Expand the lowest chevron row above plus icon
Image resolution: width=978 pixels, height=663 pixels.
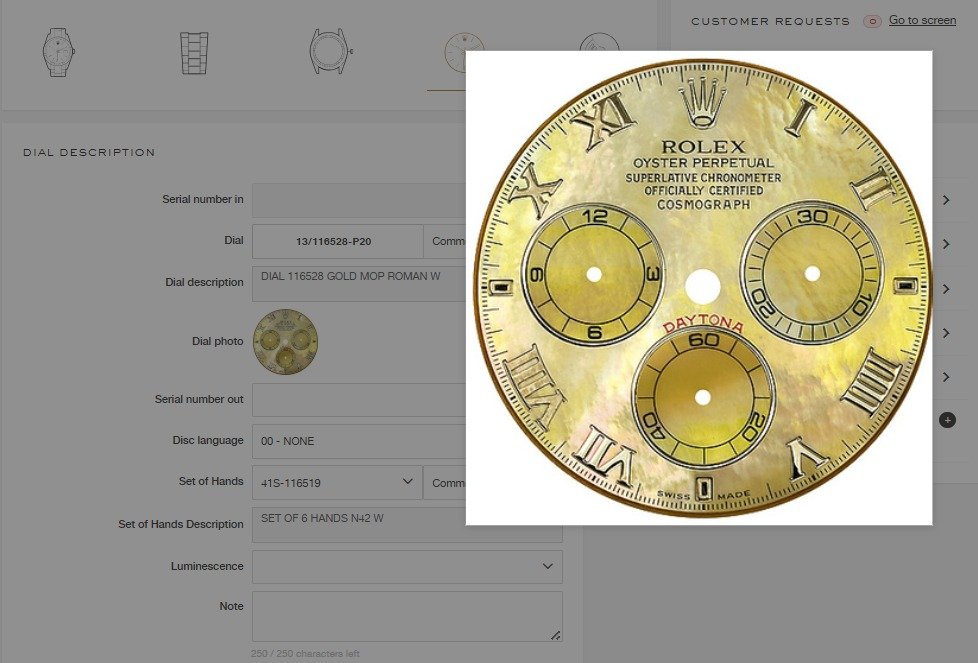click(946, 377)
